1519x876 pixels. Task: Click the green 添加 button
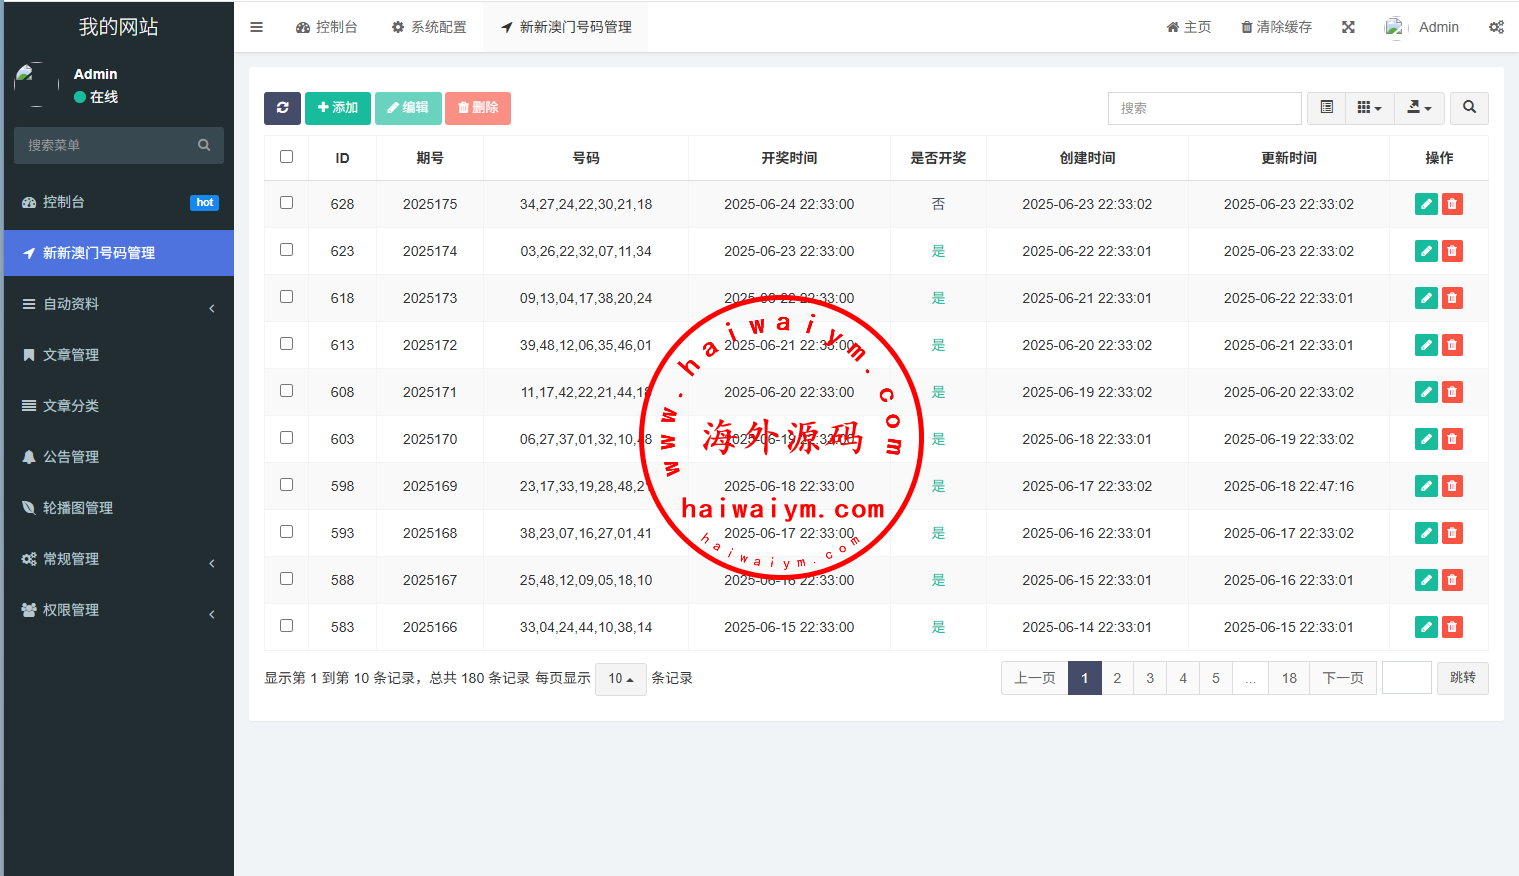pyautogui.click(x=338, y=108)
